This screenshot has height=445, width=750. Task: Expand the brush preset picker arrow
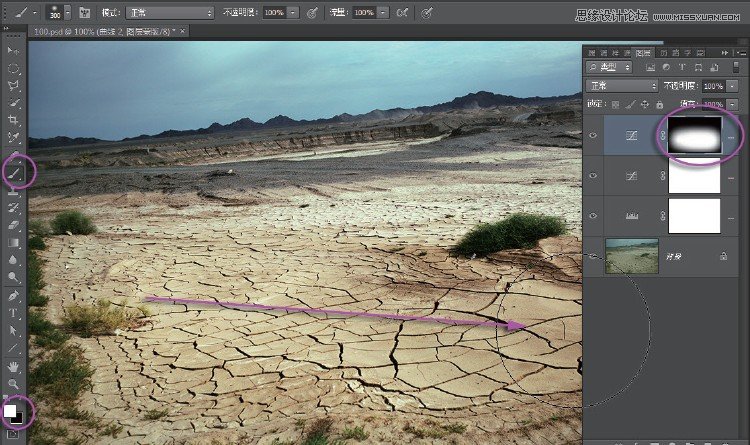(x=67, y=13)
